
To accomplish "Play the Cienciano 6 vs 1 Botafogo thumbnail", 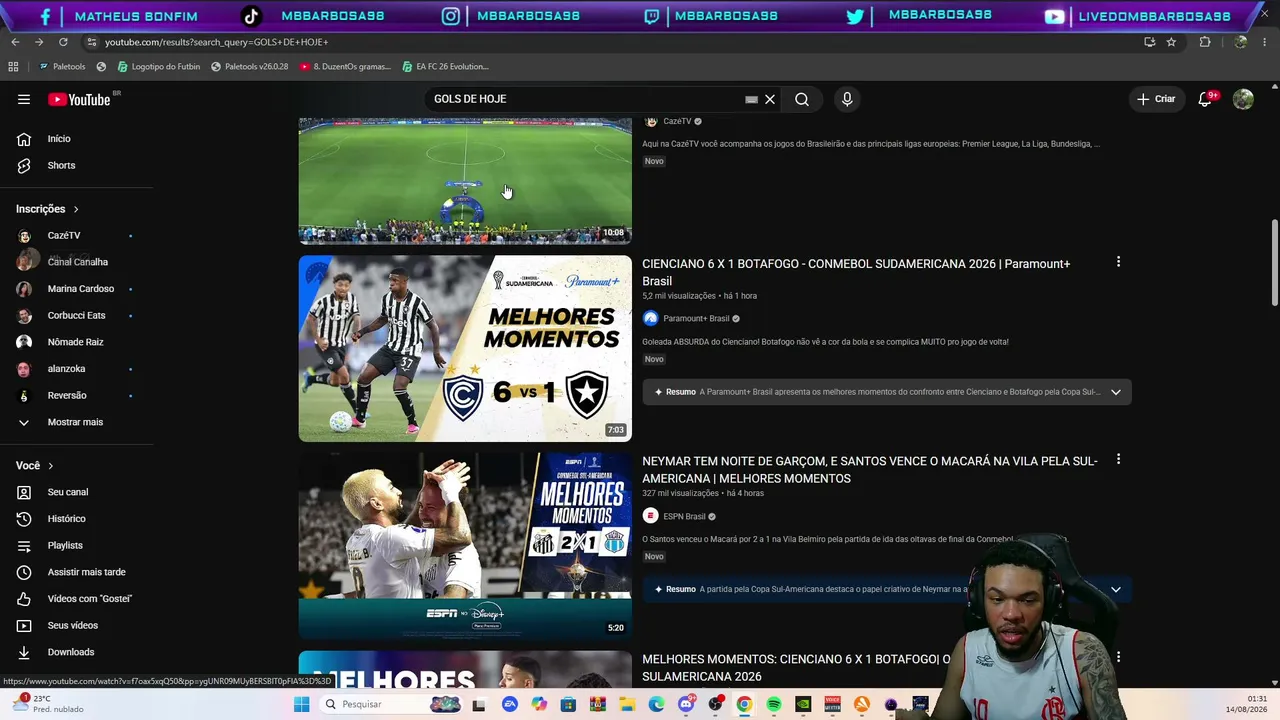I will point(465,348).
